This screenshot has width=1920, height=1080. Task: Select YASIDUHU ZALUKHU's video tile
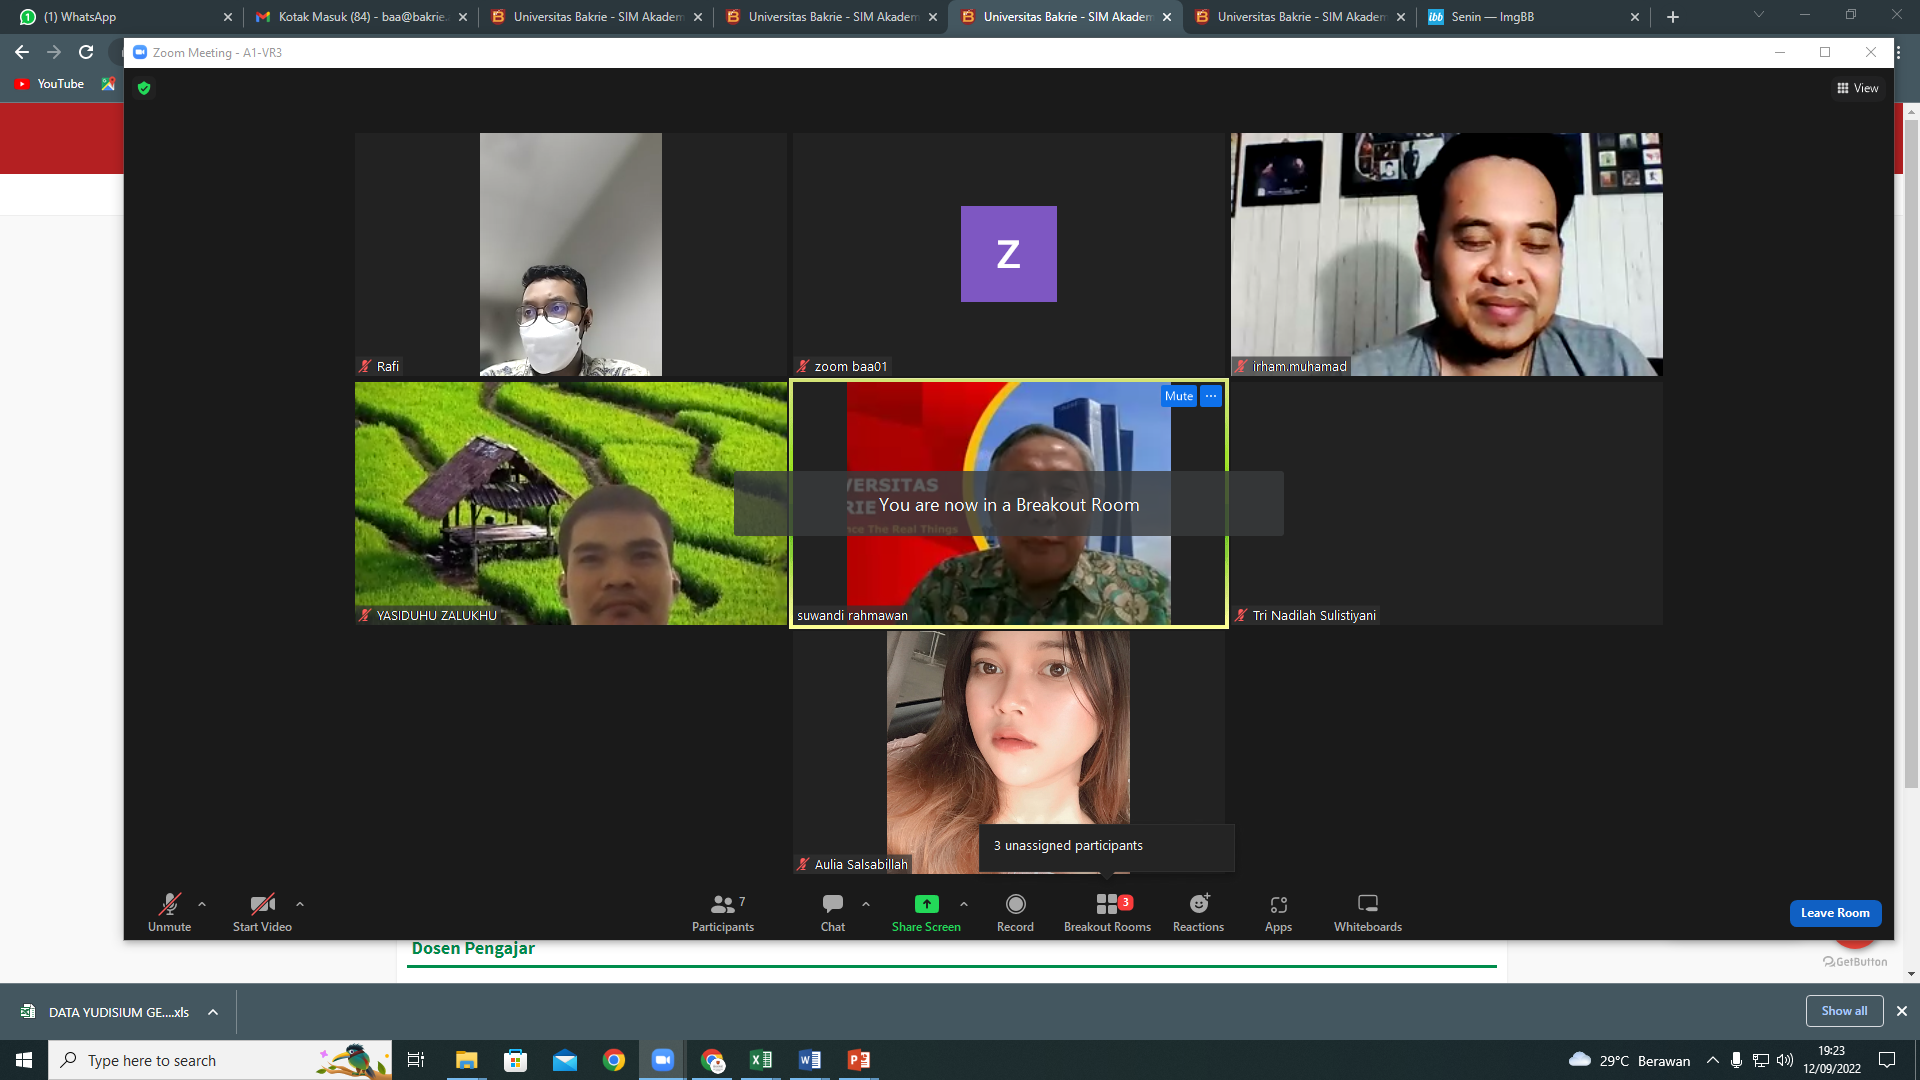point(571,503)
